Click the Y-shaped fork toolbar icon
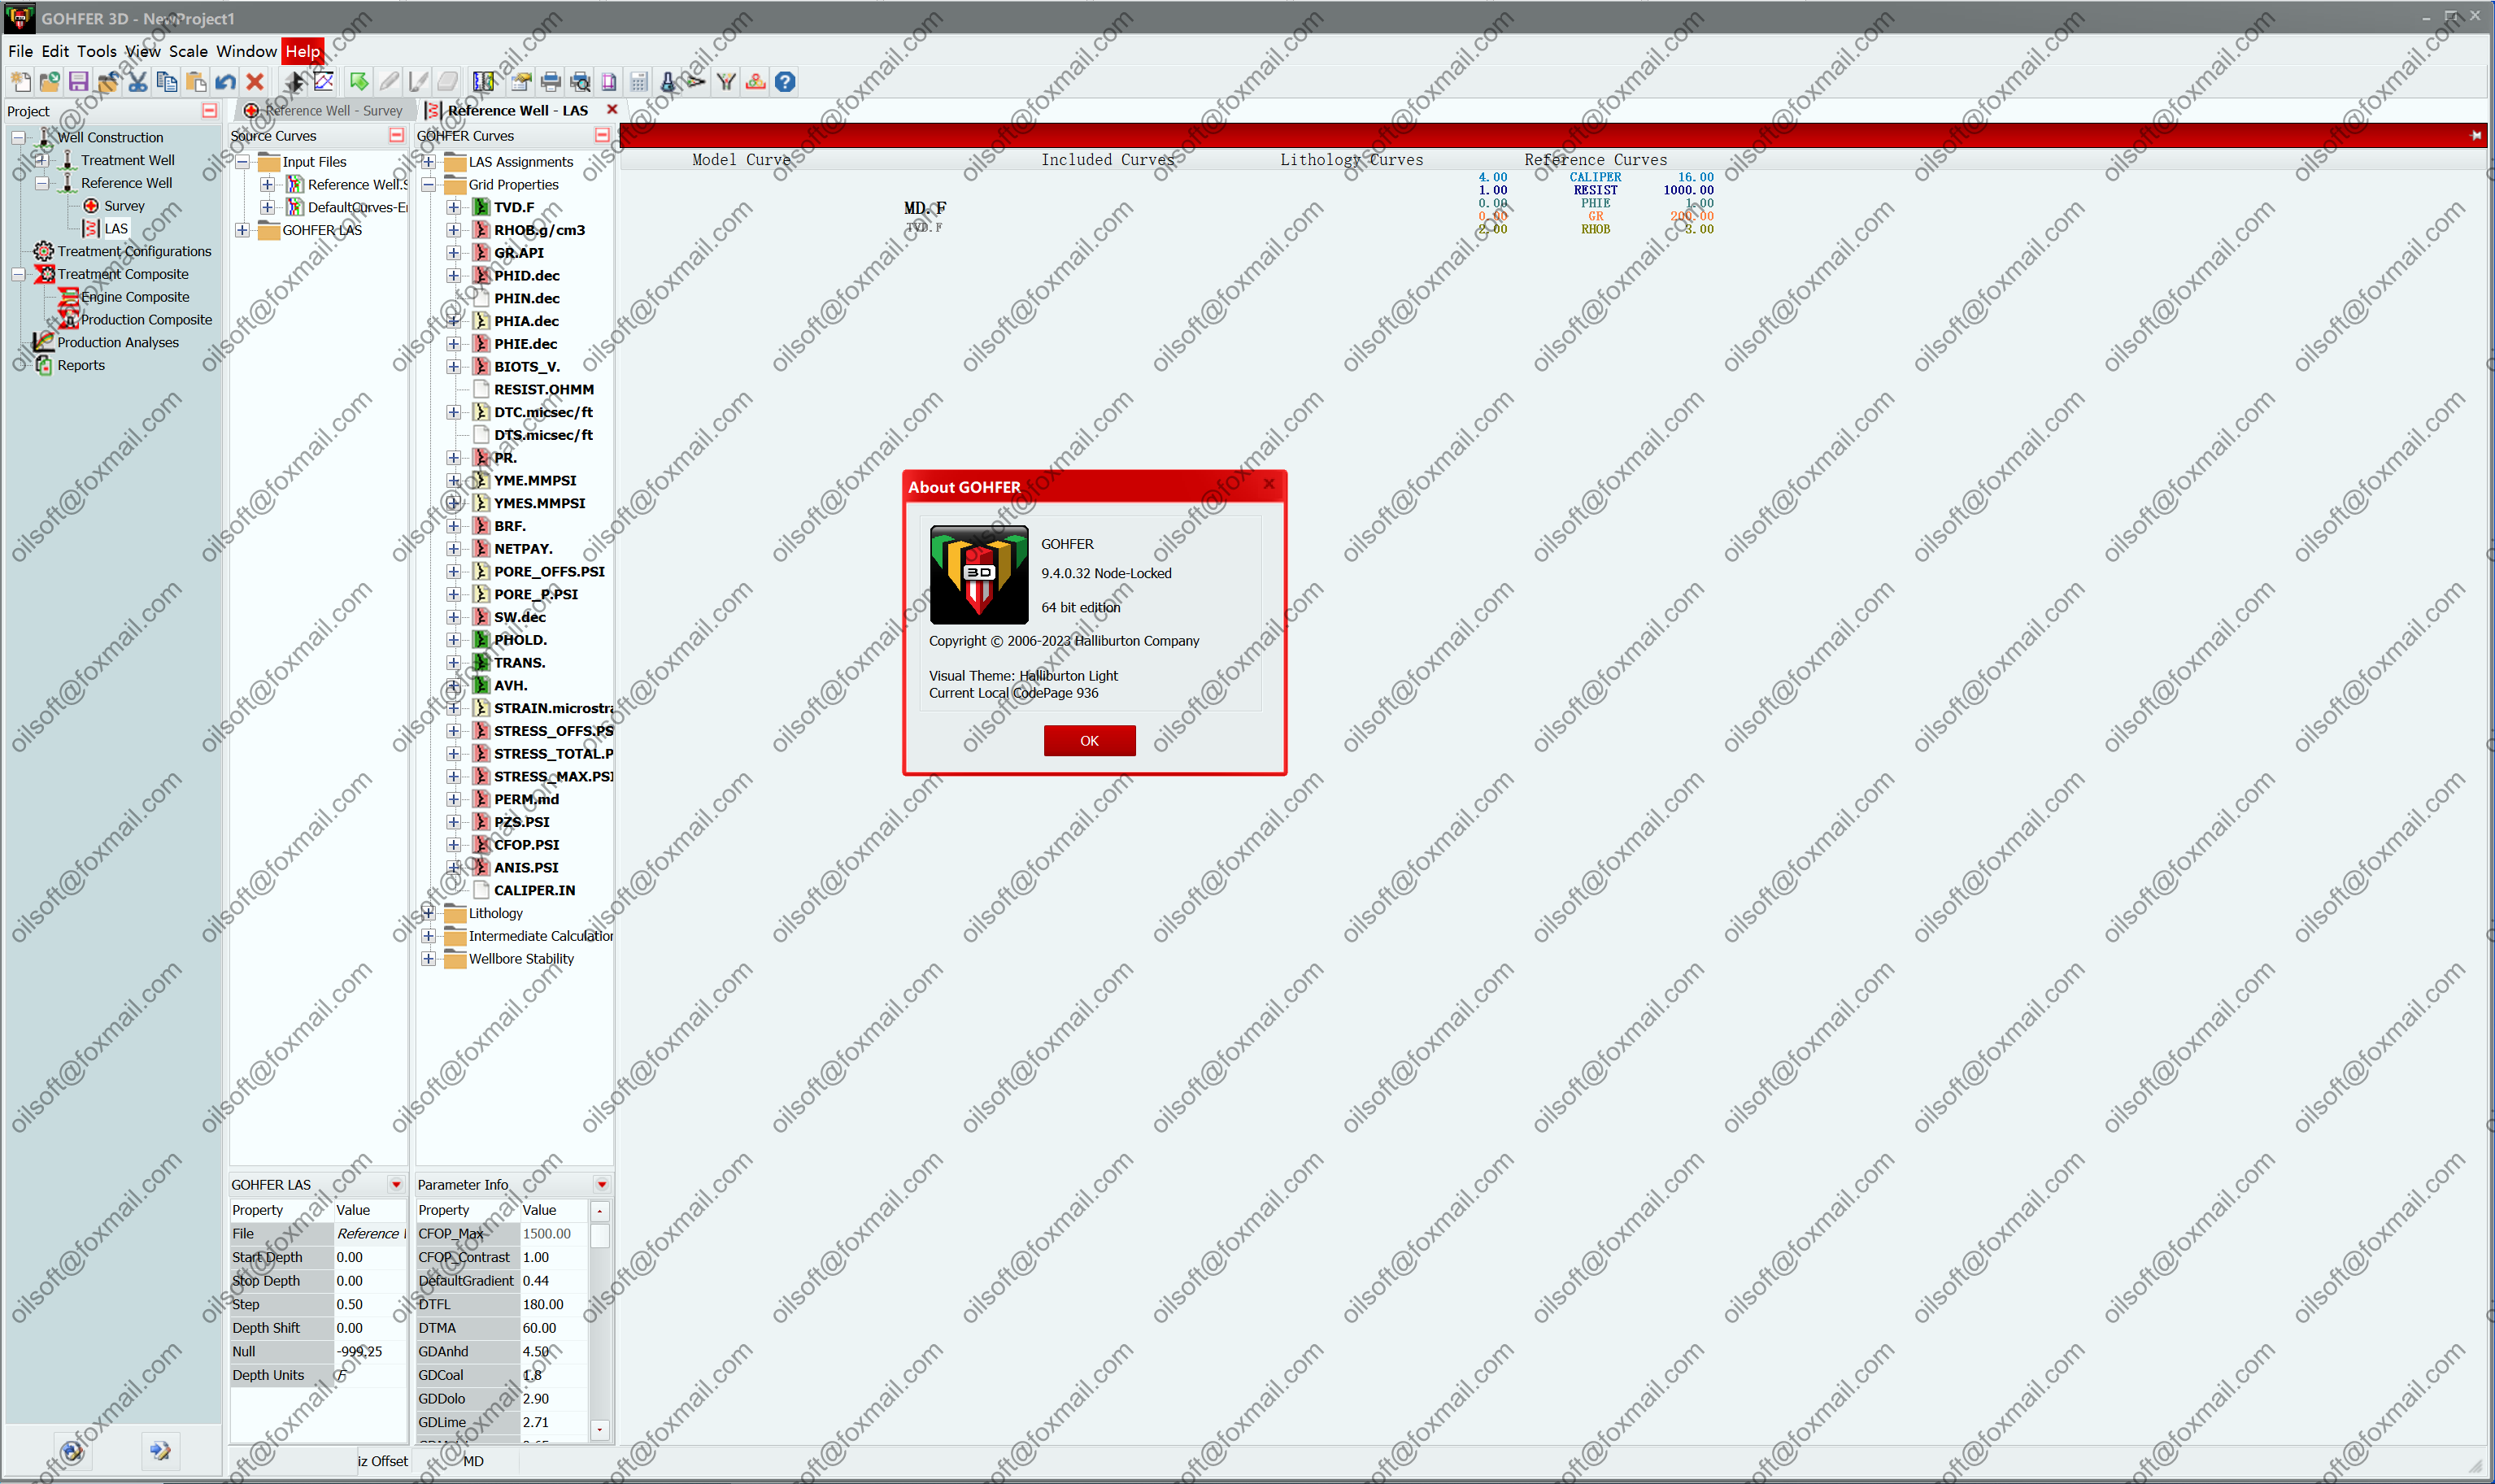Image resolution: width=2495 pixels, height=1484 pixels. [726, 82]
